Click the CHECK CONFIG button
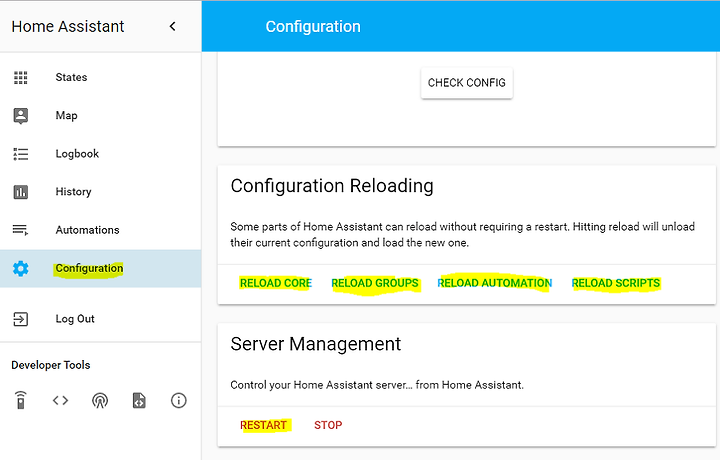The height and width of the screenshot is (460, 720). tap(467, 83)
